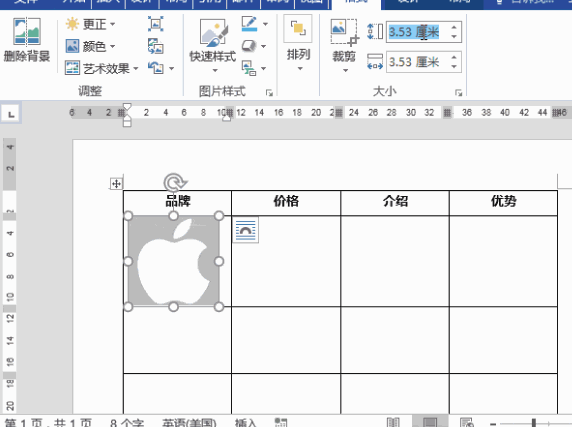The height and width of the screenshot is (427, 572).
Task: Open the Picture Styles dialog launcher
Action: (x=270, y=93)
